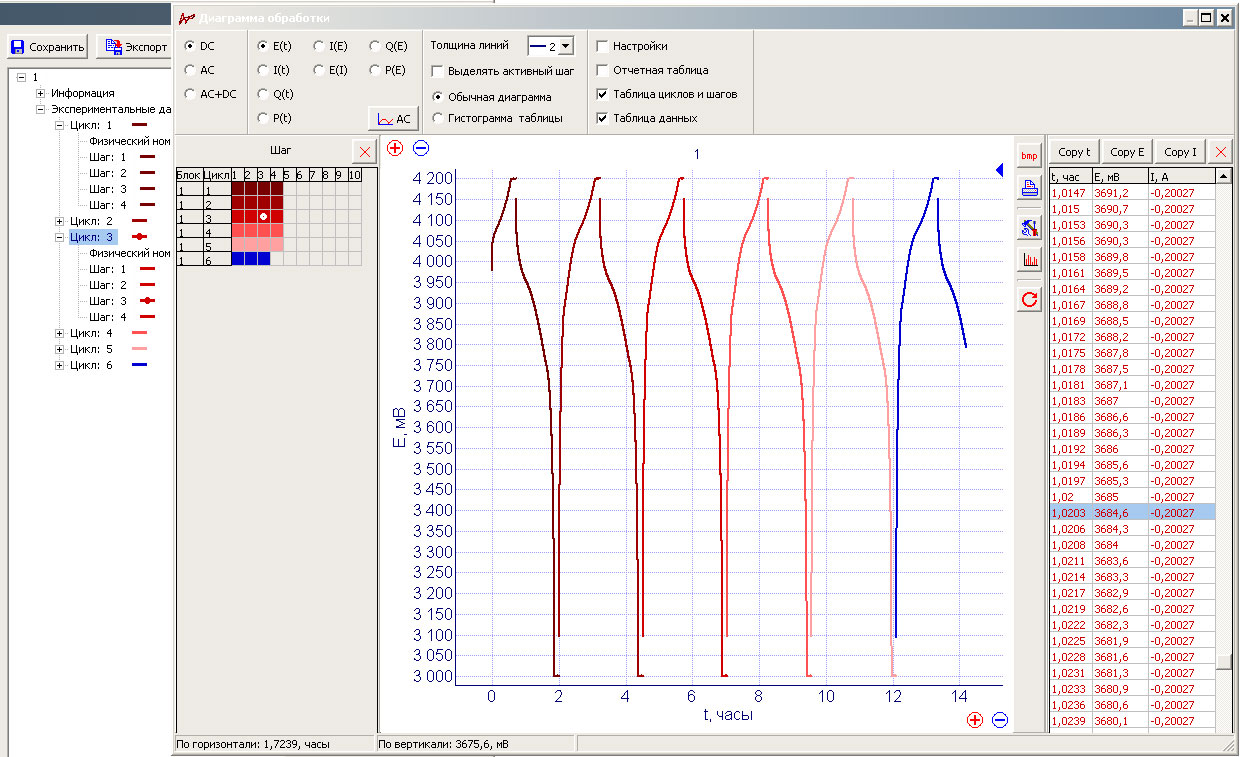
Task: Select Шаг: 2 under Цикл: 1
Action: (108, 173)
